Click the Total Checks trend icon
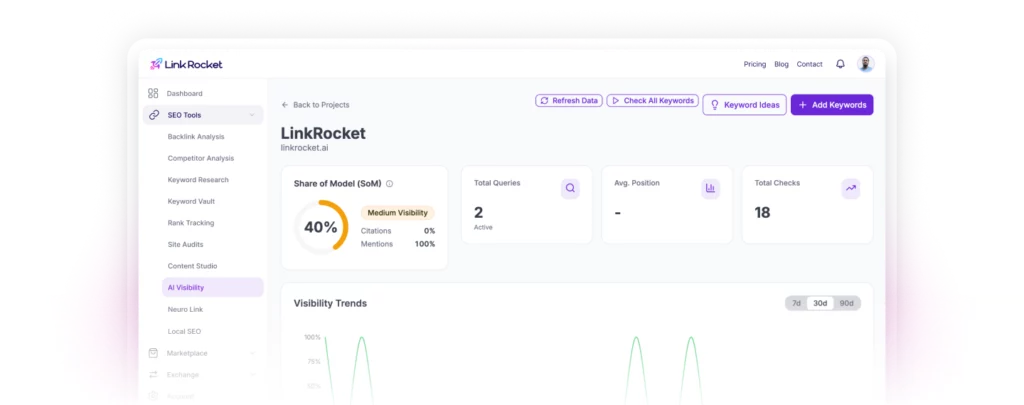The width and height of the screenshot is (1024, 405). [x=851, y=188]
